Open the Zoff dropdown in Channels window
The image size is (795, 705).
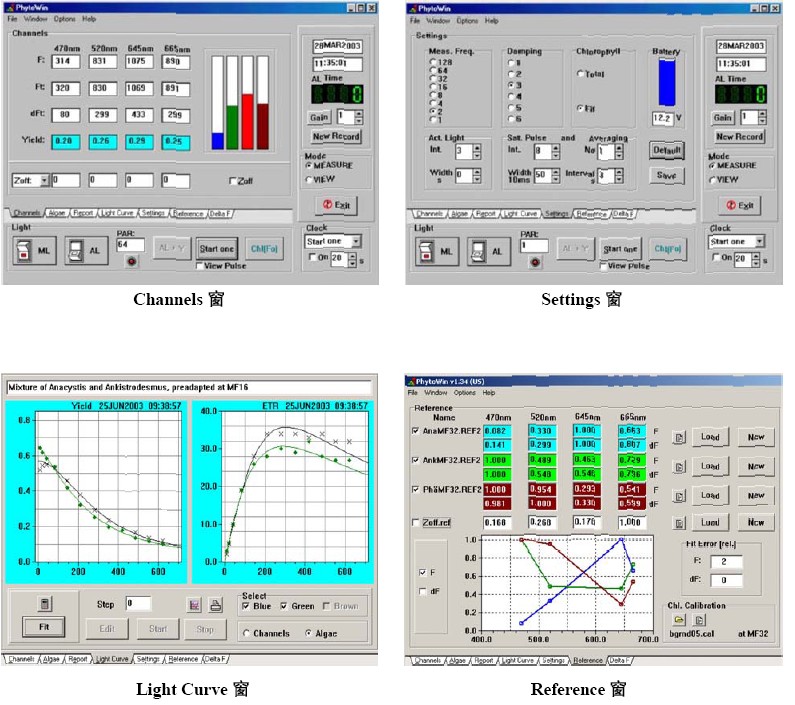[43, 181]
